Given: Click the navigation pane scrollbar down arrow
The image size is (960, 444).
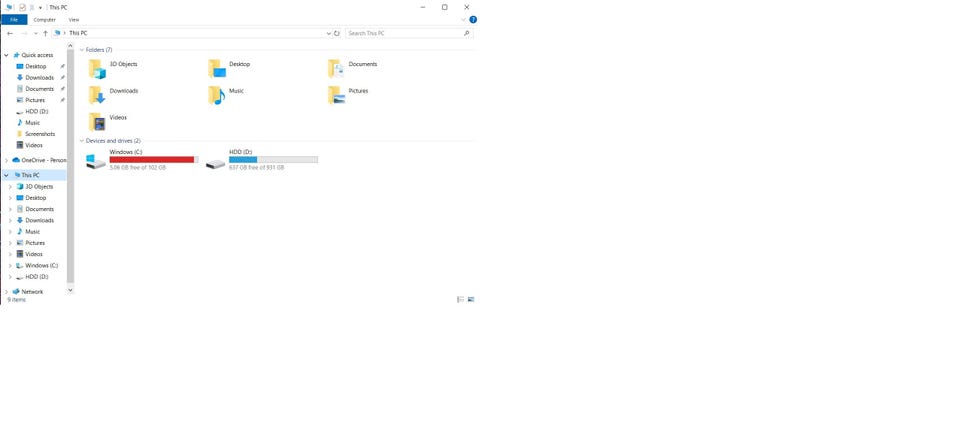Looking at the screenshot, I should (x=70, y=290).
